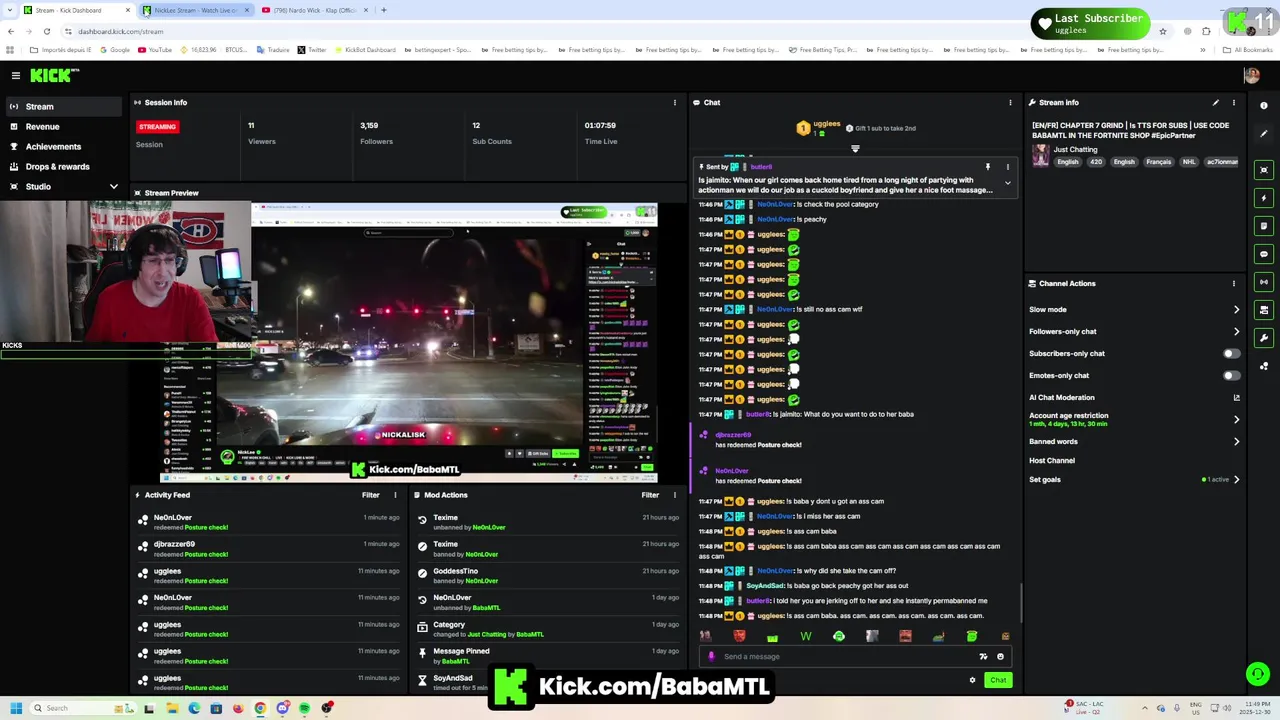1280x720 pixels.
Task: Open pinned message three-dot options
Action: pyautogui.click(x=1007, y=167)
